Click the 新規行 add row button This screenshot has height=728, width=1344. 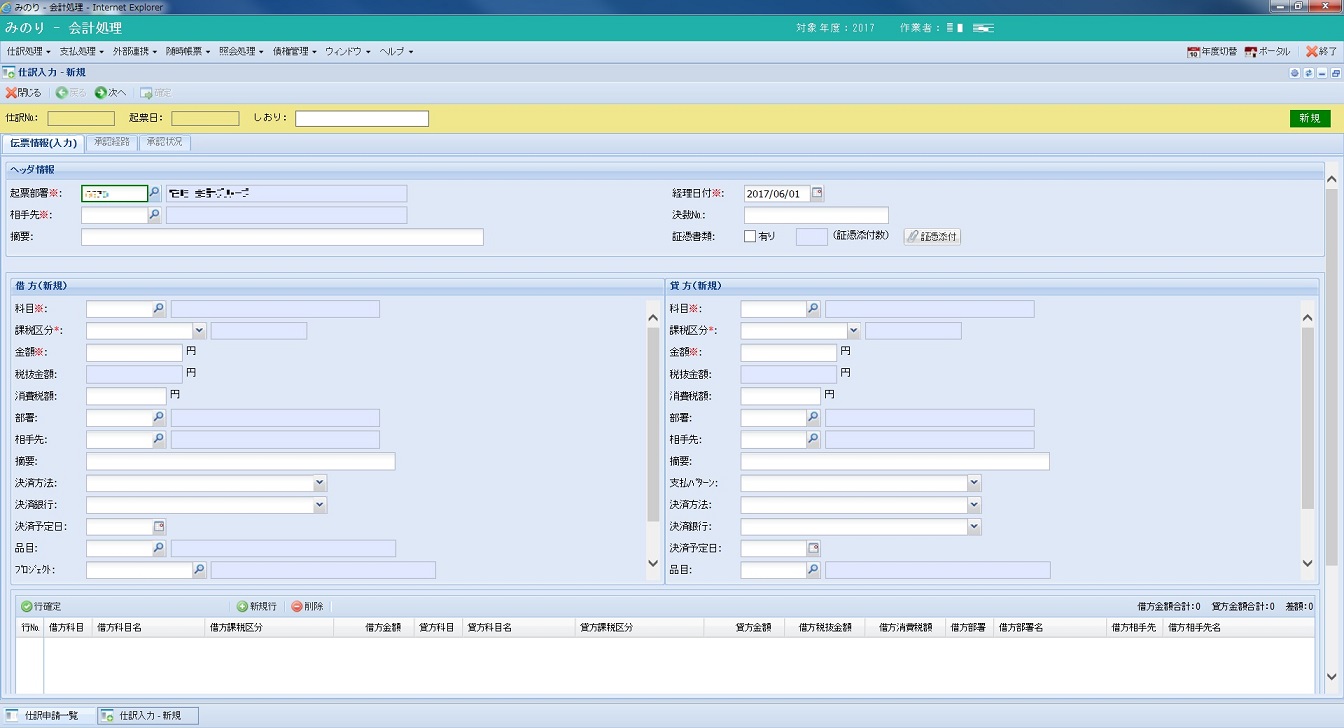pos(257,606)
